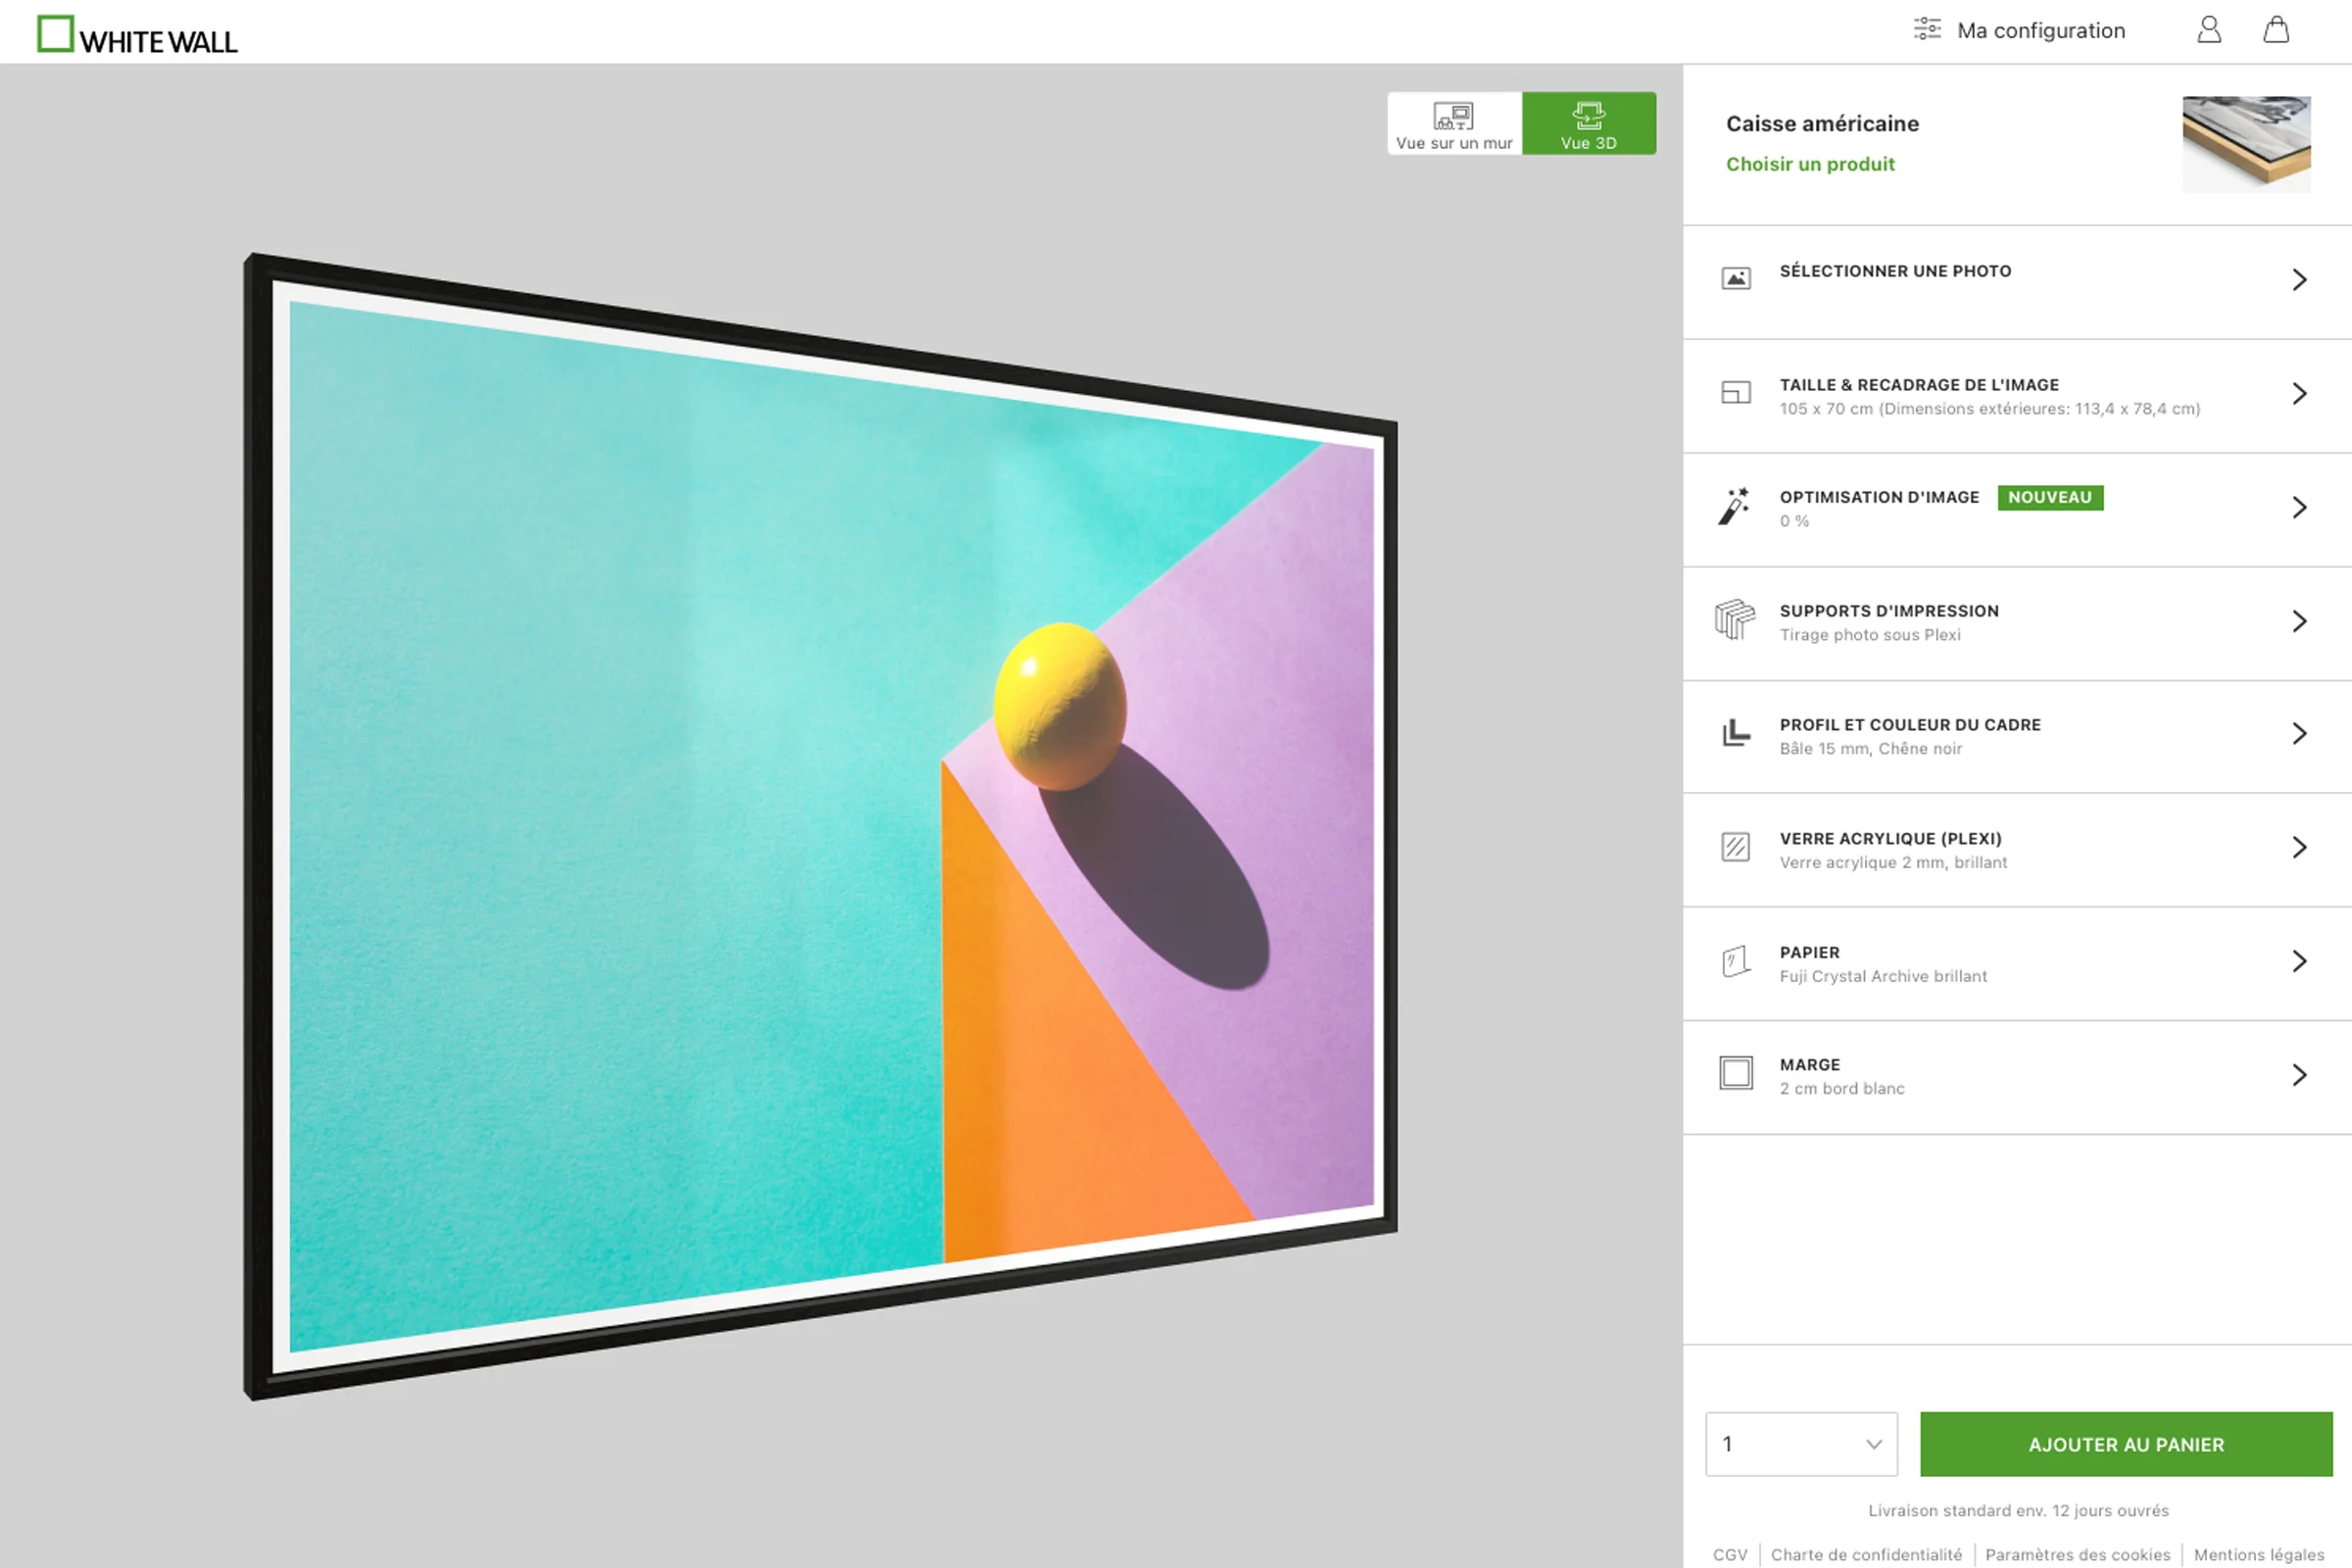Click the Marge square border icon
The width and height of the screenshot is (2352, 1568).
click(x=1735, y=1074)
